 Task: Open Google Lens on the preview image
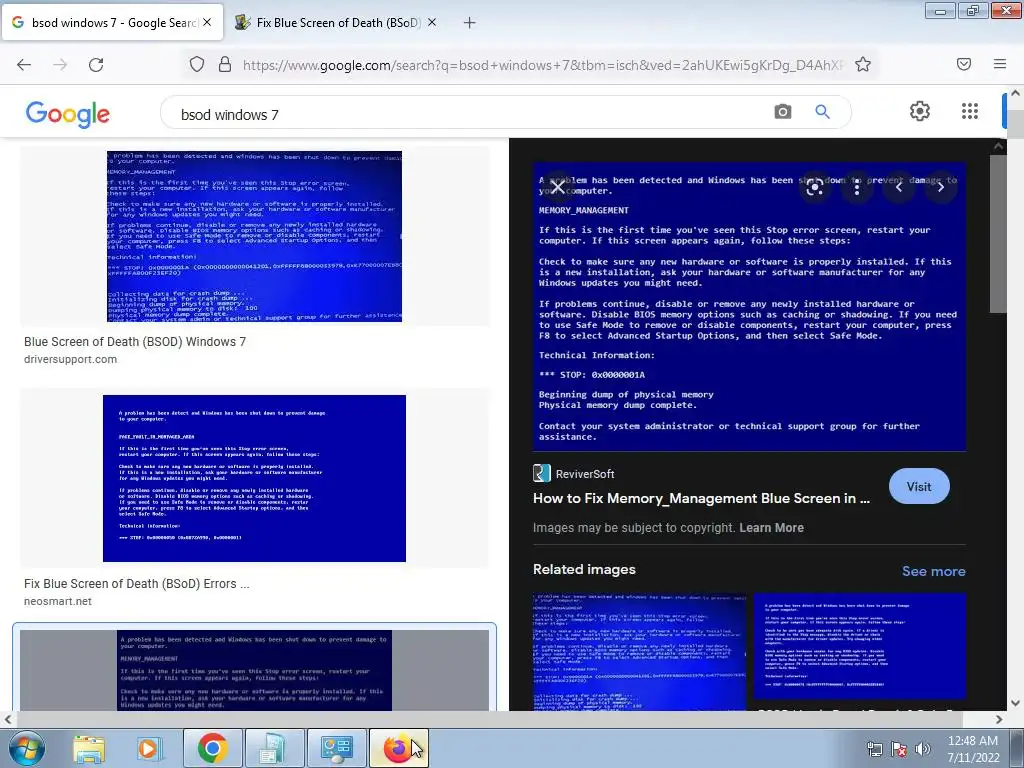(x=814, y=187)
